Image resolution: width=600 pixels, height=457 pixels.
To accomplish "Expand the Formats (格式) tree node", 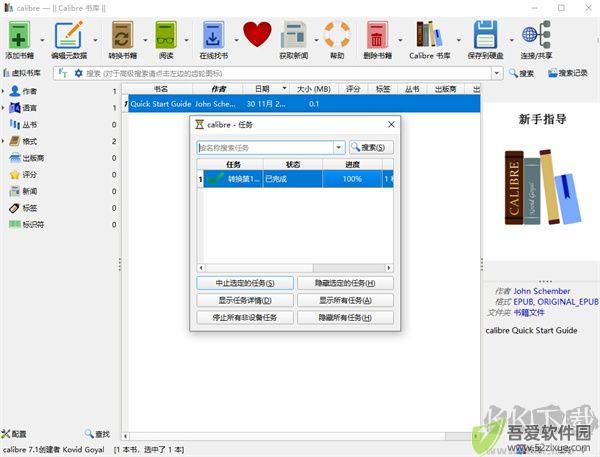I will 3,141.
